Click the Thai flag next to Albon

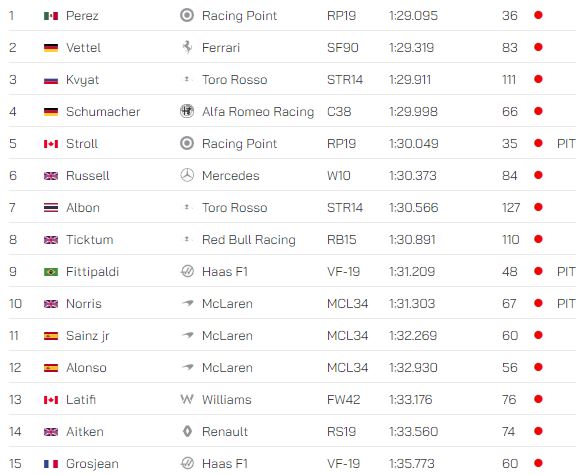tap(51, 208)
